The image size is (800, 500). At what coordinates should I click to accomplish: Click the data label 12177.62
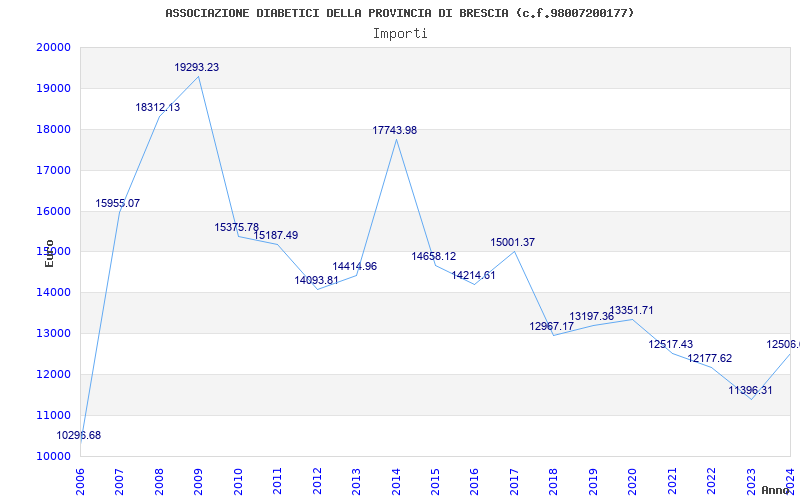click(x=710, y=358)
